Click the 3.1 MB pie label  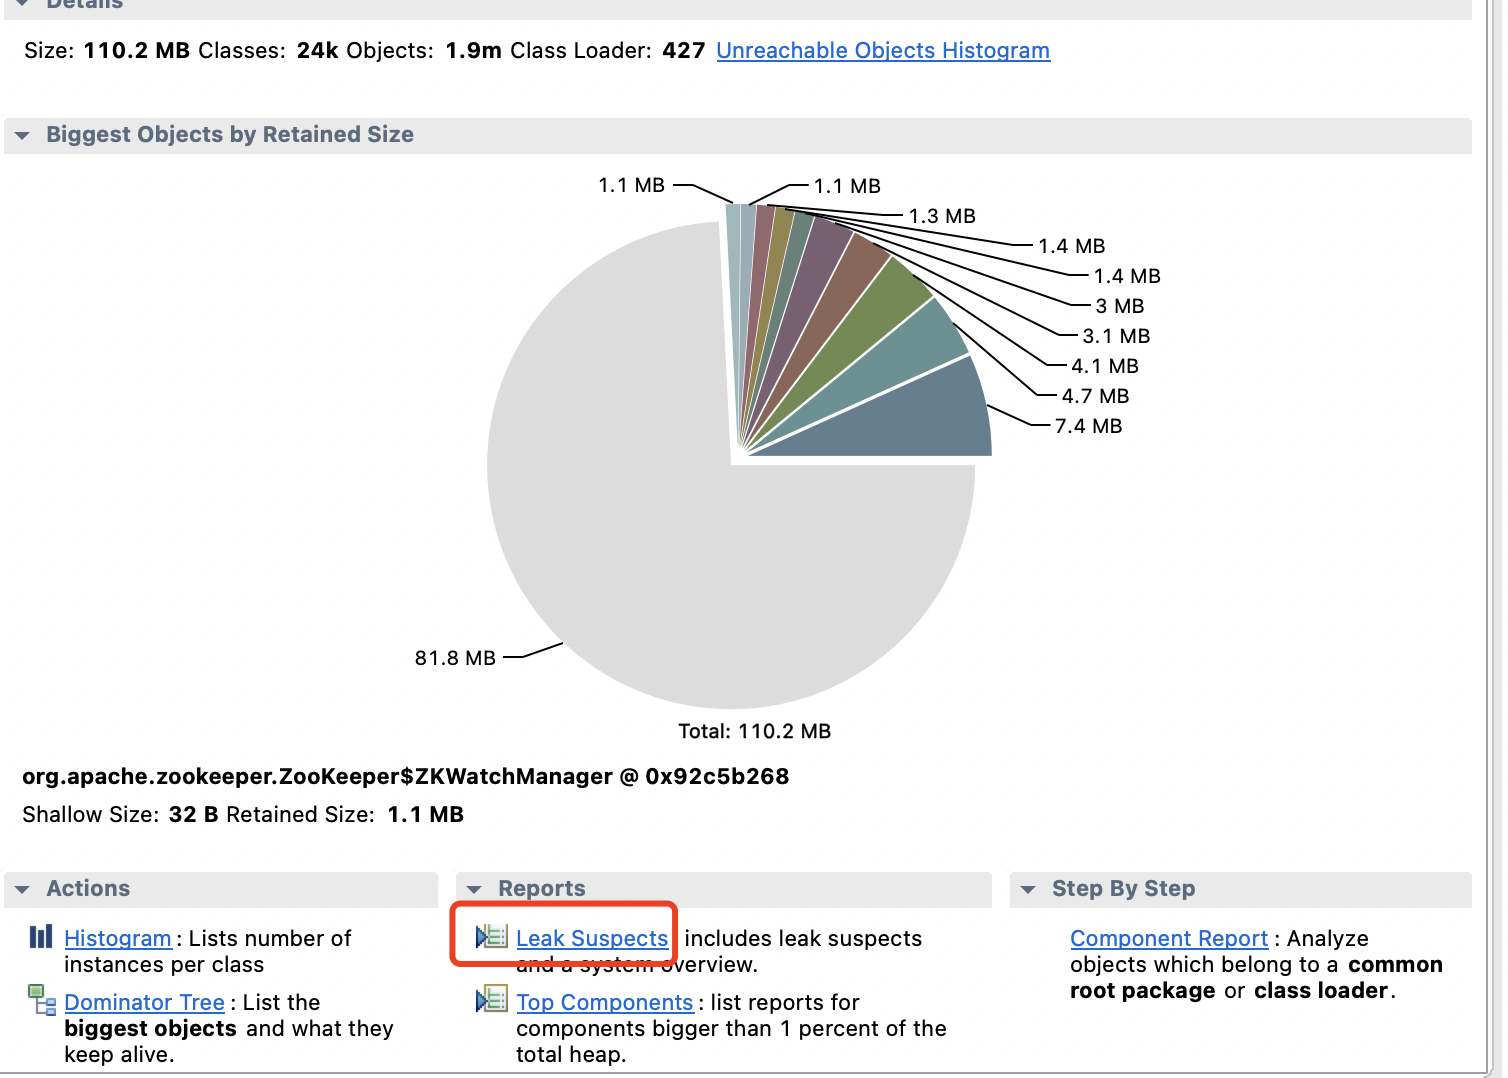[x=1116, y=336]
